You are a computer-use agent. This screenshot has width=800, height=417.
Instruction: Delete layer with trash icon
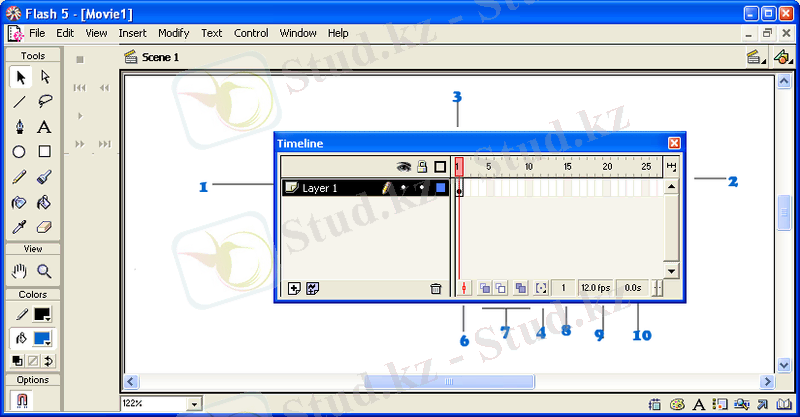coord(436,288)
